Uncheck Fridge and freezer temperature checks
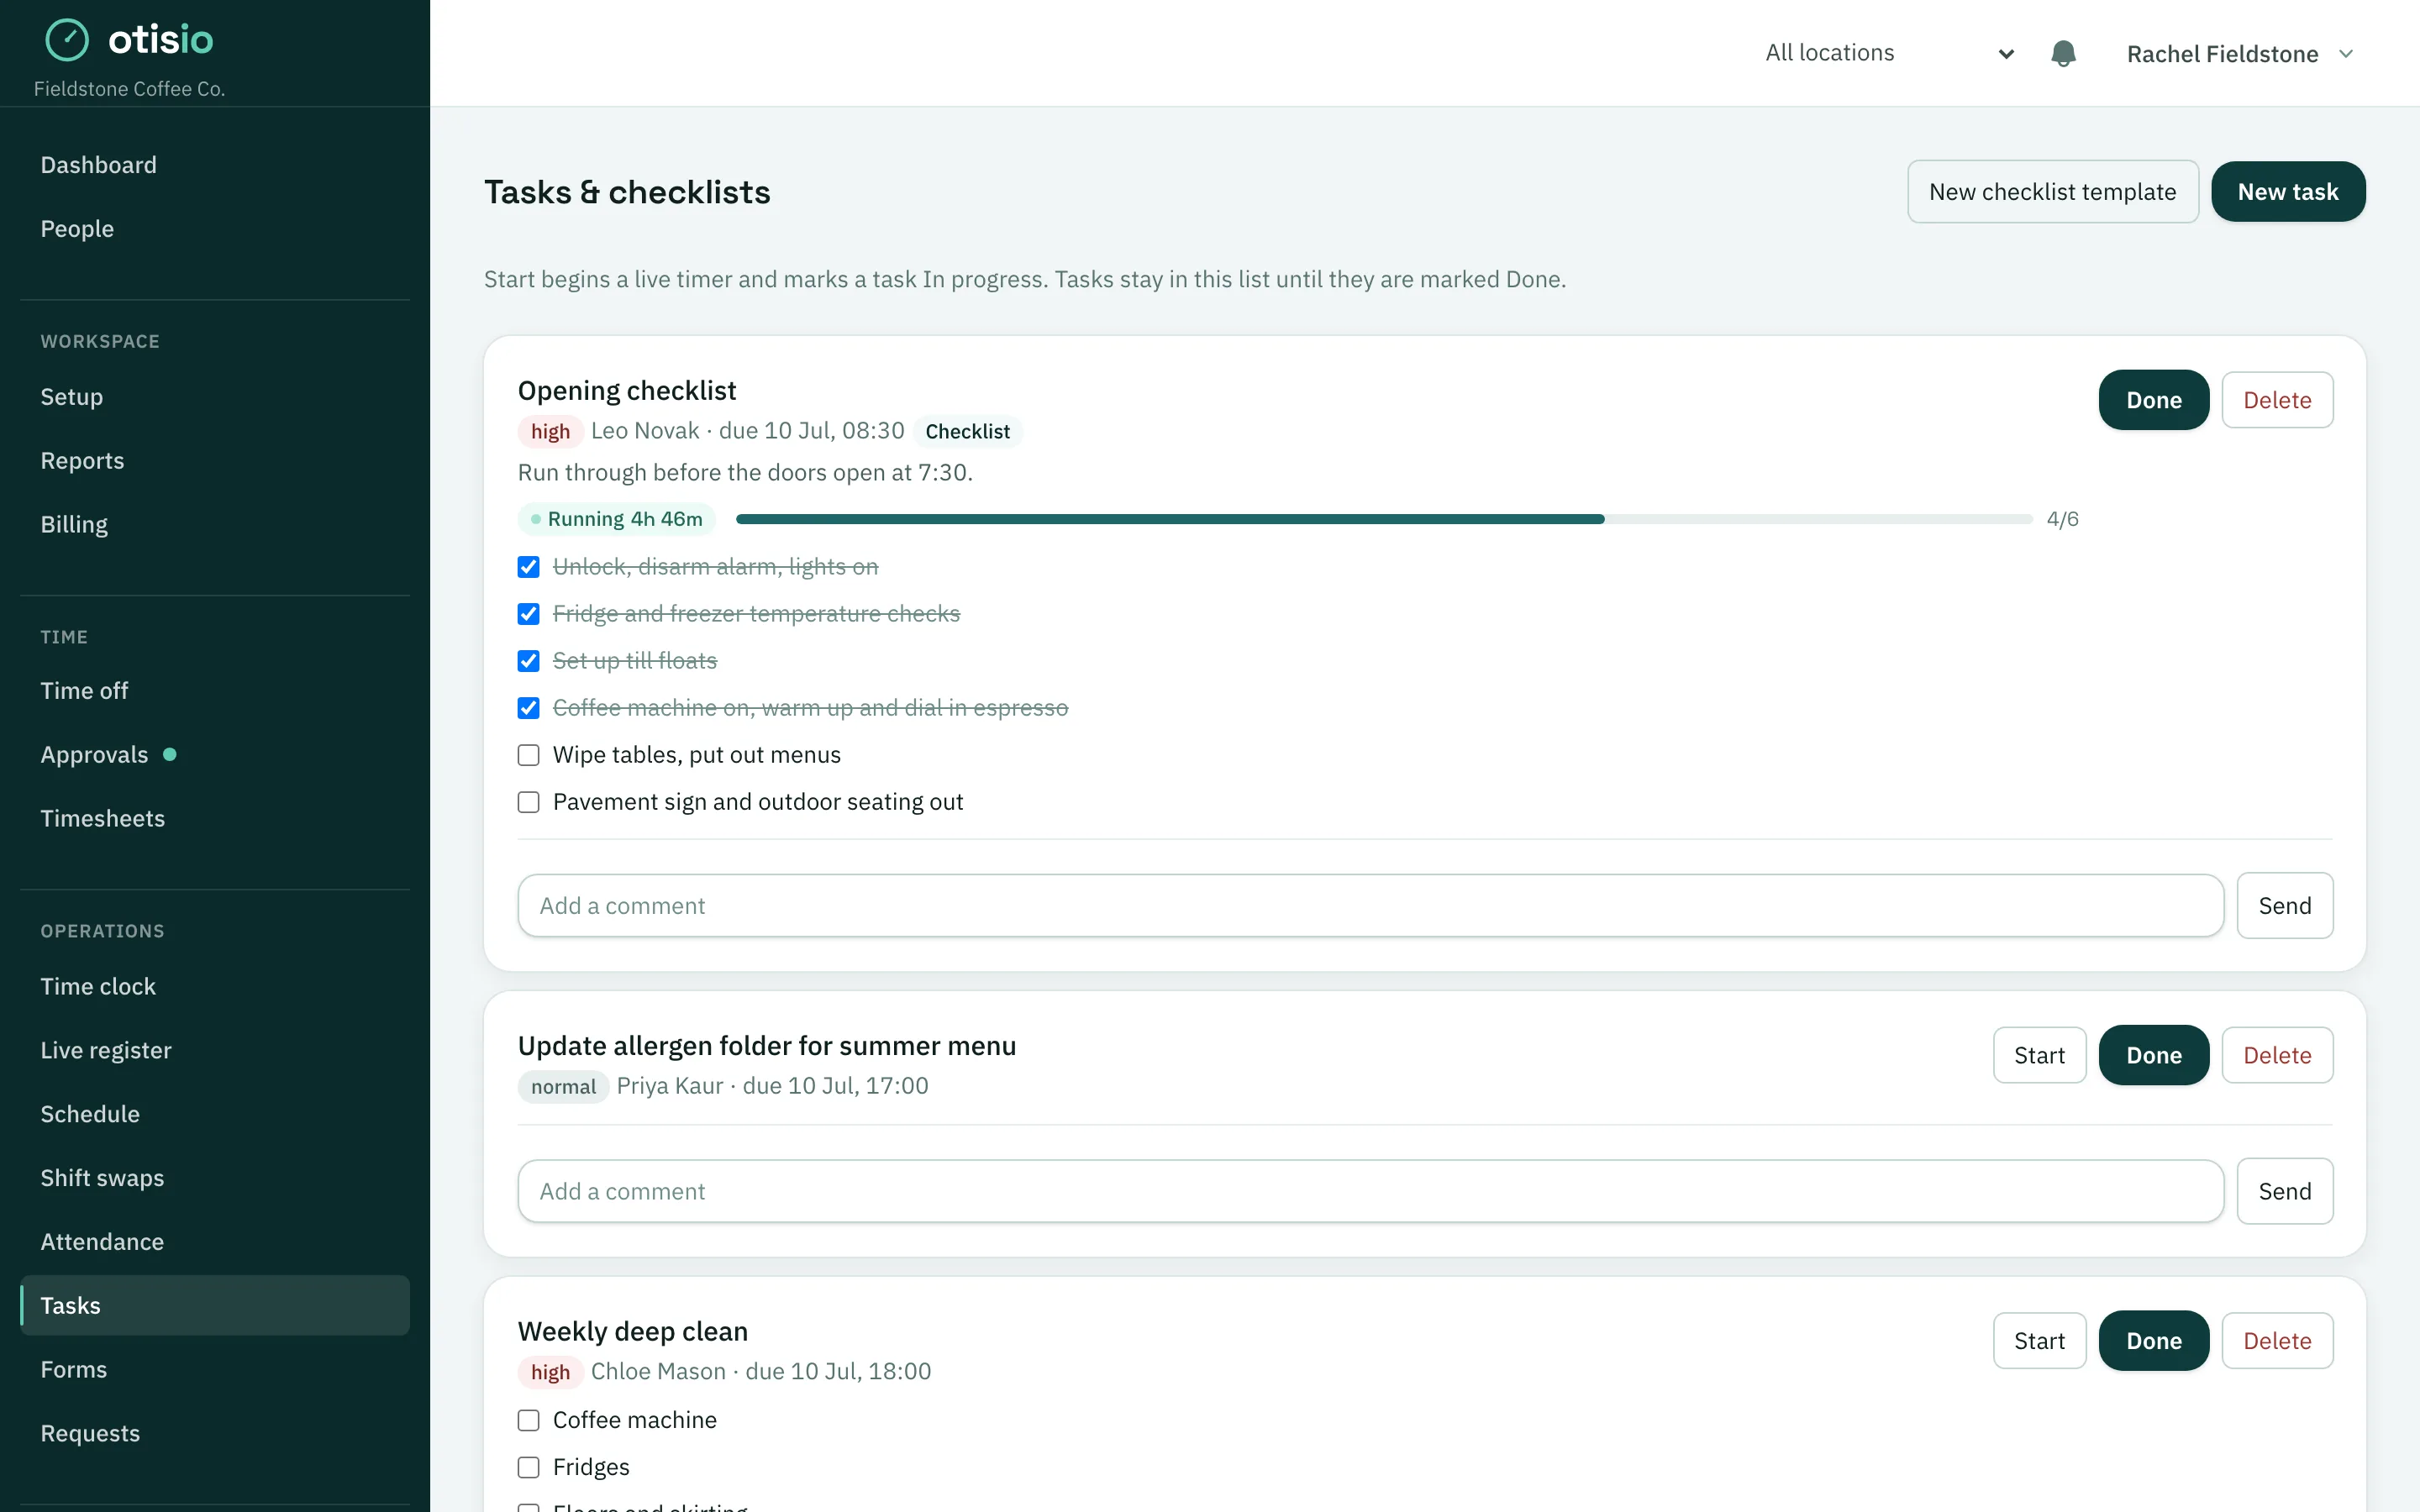Image resolution: width=2420 pixels, height=1512 pixels. click(529, 614)
